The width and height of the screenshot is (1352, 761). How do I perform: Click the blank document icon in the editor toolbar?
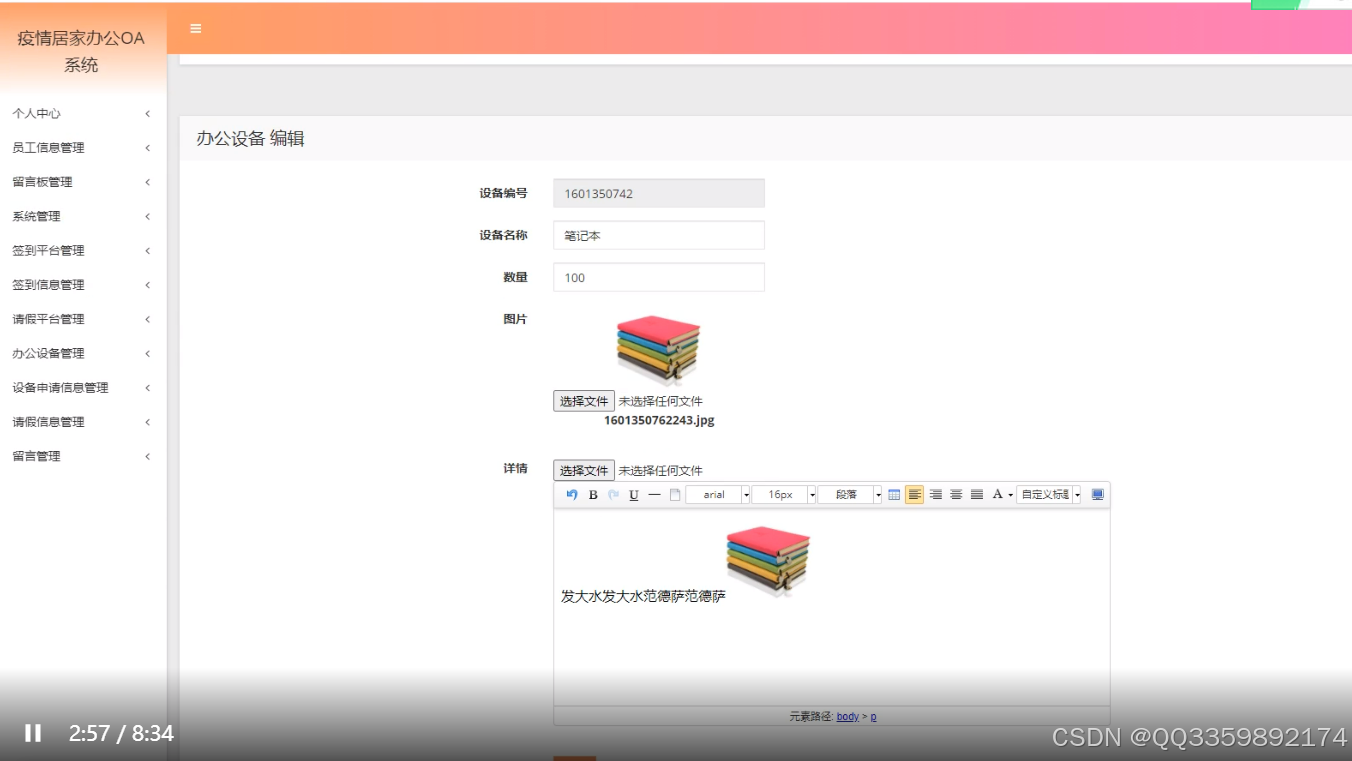point(675,495)
